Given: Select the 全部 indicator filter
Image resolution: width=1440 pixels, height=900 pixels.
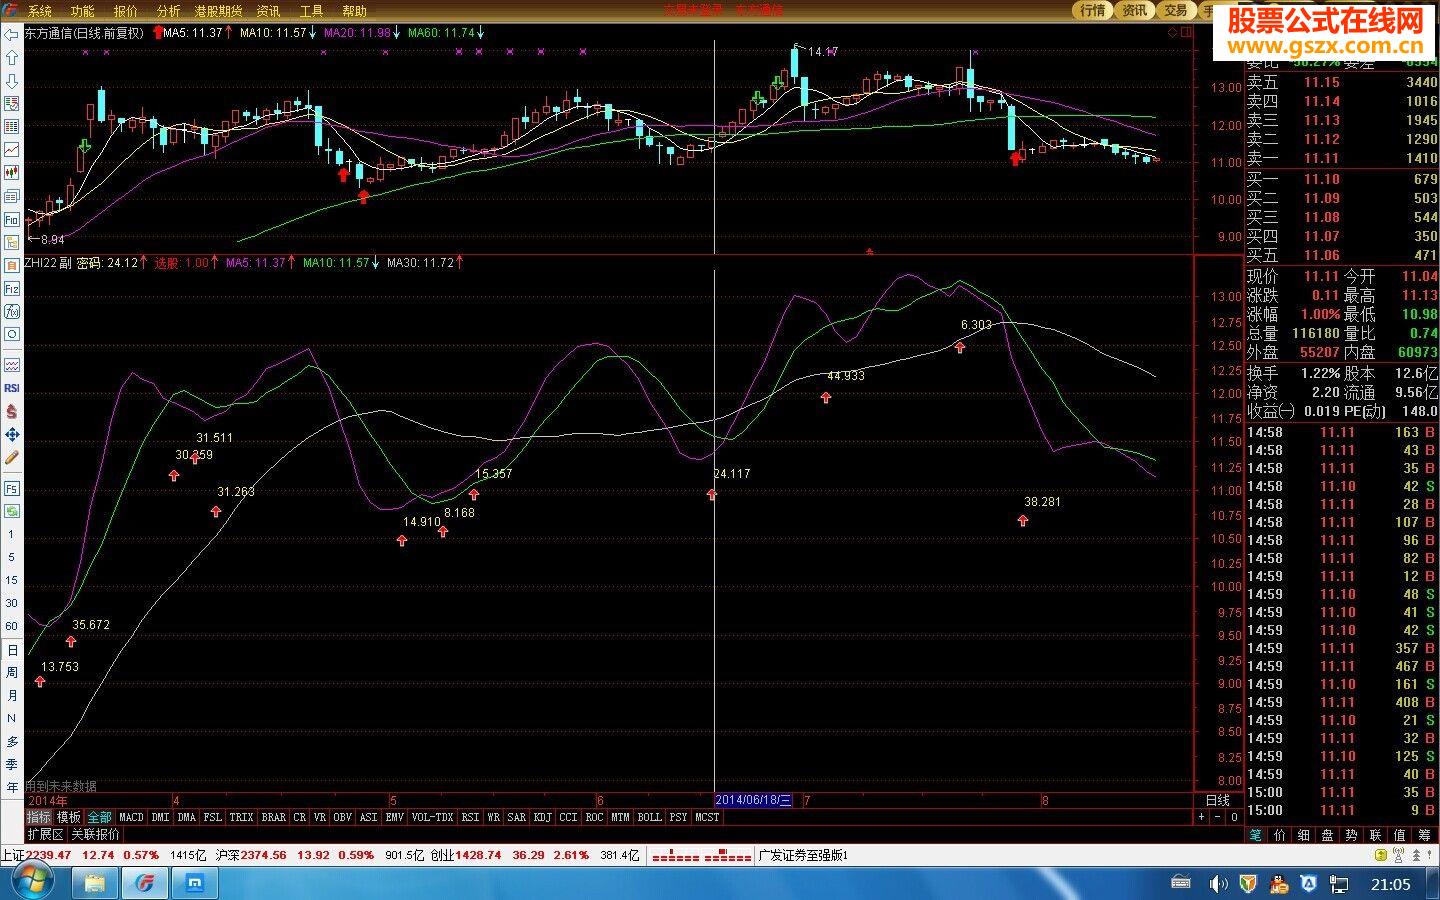Looking at the screenshot, I should click(x=99, y=817).
